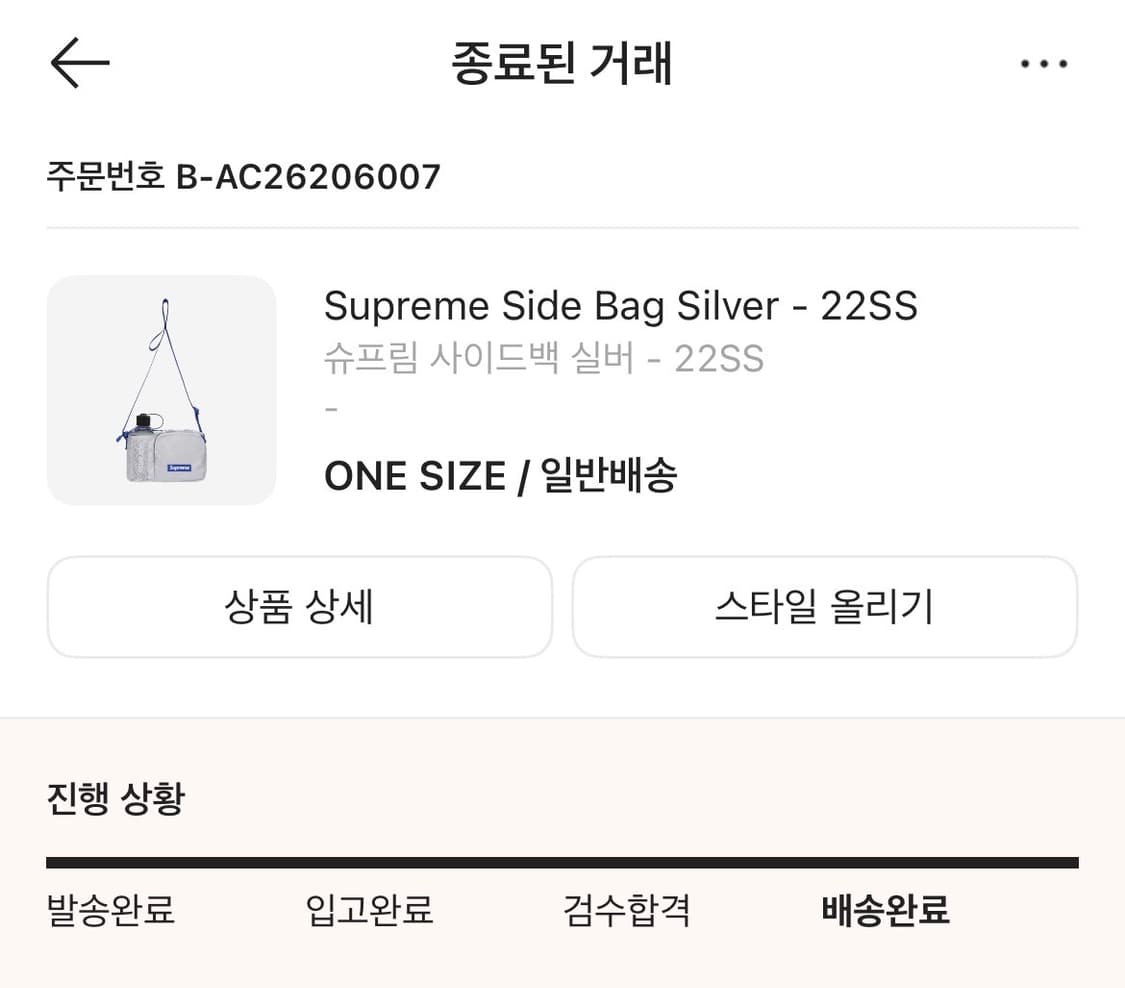Select the bold 배송완료 progress step
The width and height of the screenshot is (1125, 988).
tap(885, 911)
